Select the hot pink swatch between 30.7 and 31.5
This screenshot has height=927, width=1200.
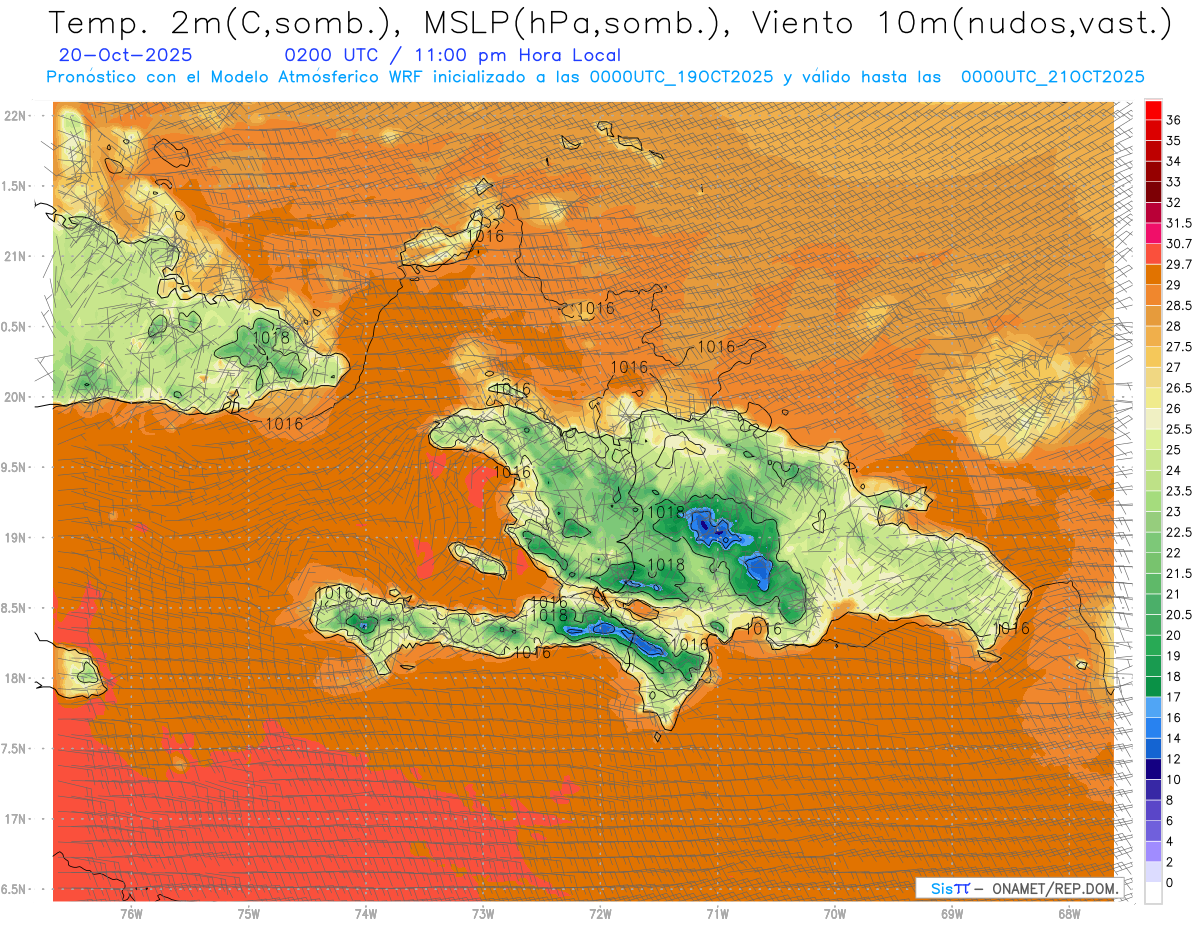click(x=1153, y=233)
